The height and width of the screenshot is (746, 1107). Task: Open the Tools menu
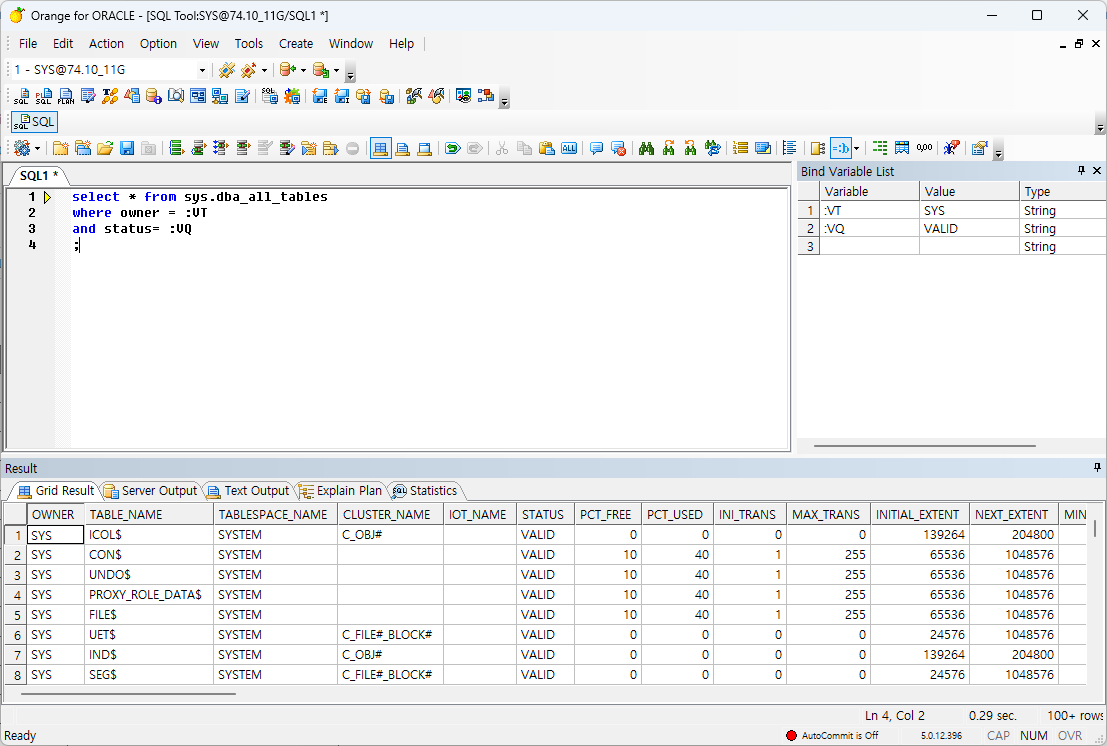248,44
